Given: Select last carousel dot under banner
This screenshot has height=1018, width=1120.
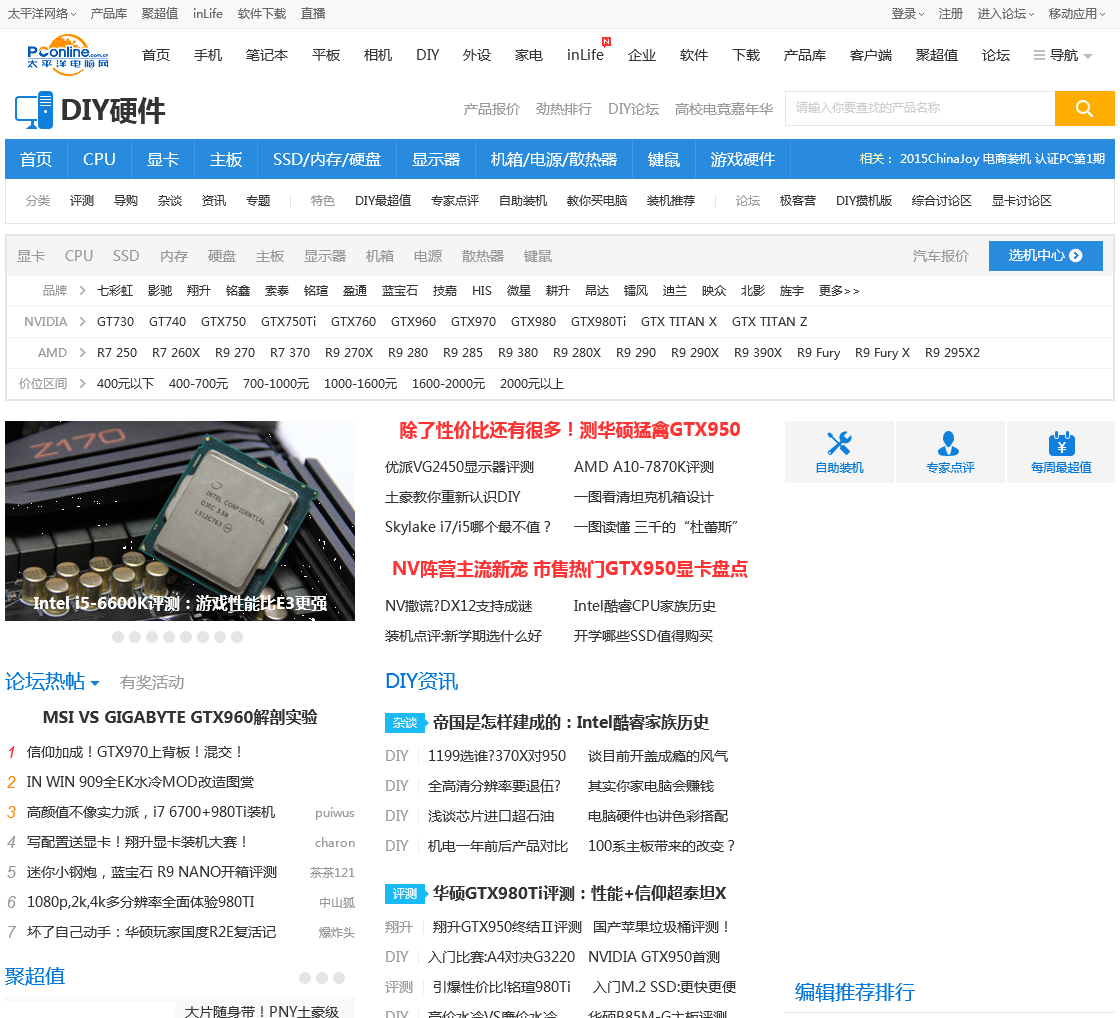Looking at the screenshot, I should [x=237, y=637].
